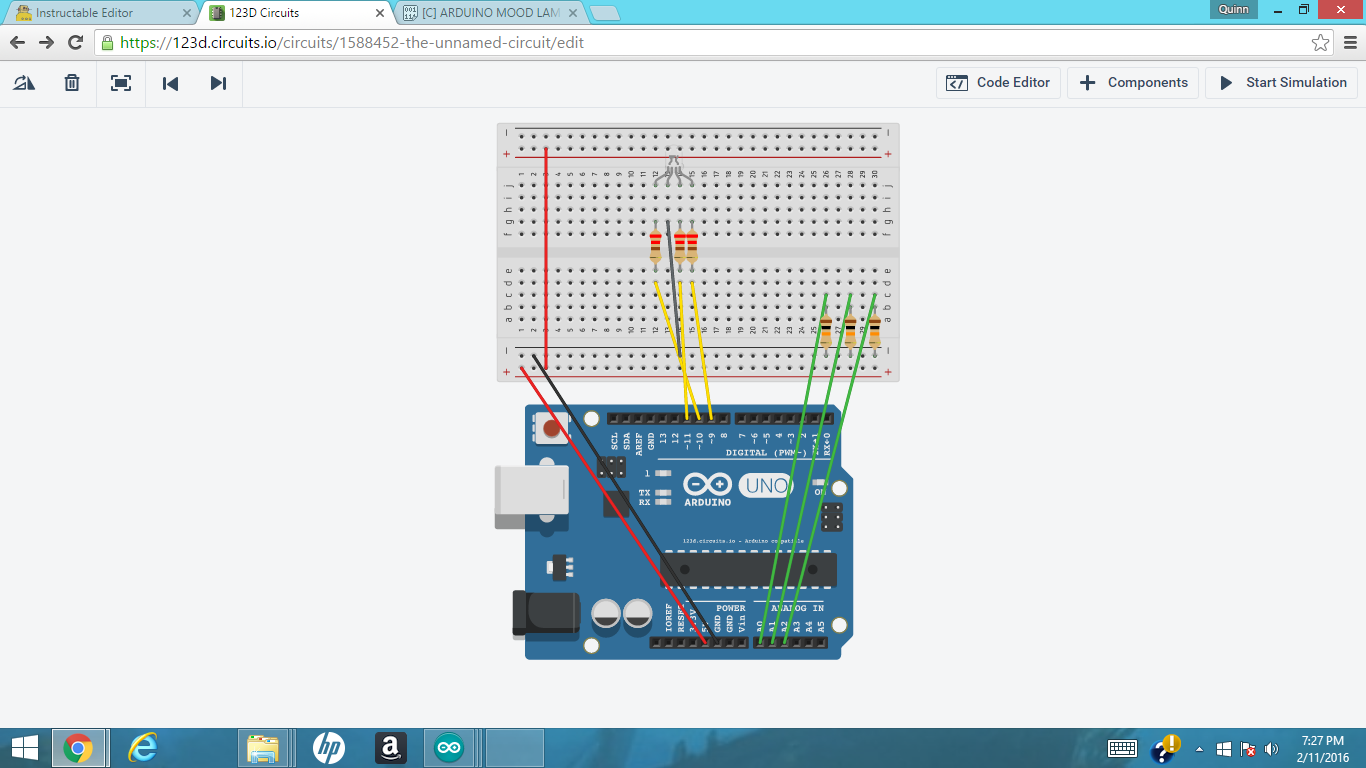Open the HP app in the taskbar
1366x768 pixels.
point(328,748)
